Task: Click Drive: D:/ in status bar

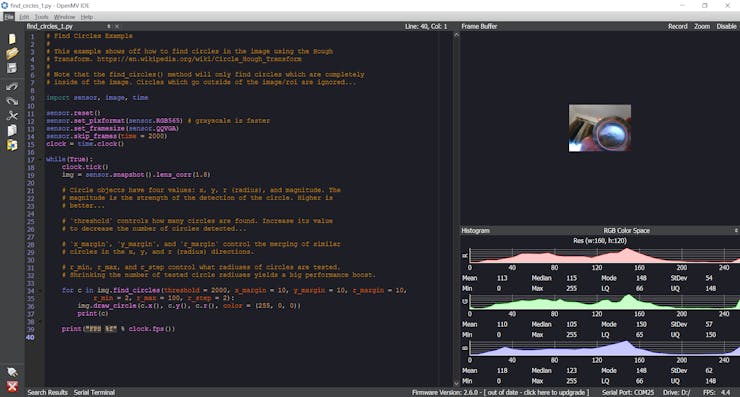Action: pos(676,392)
